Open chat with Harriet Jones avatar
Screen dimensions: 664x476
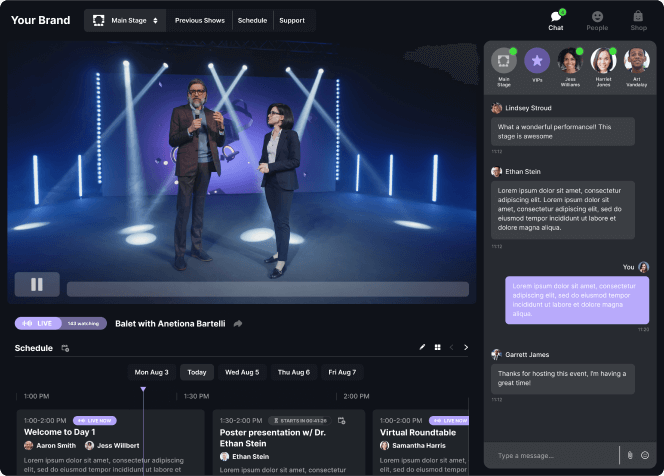coord(602,62)
